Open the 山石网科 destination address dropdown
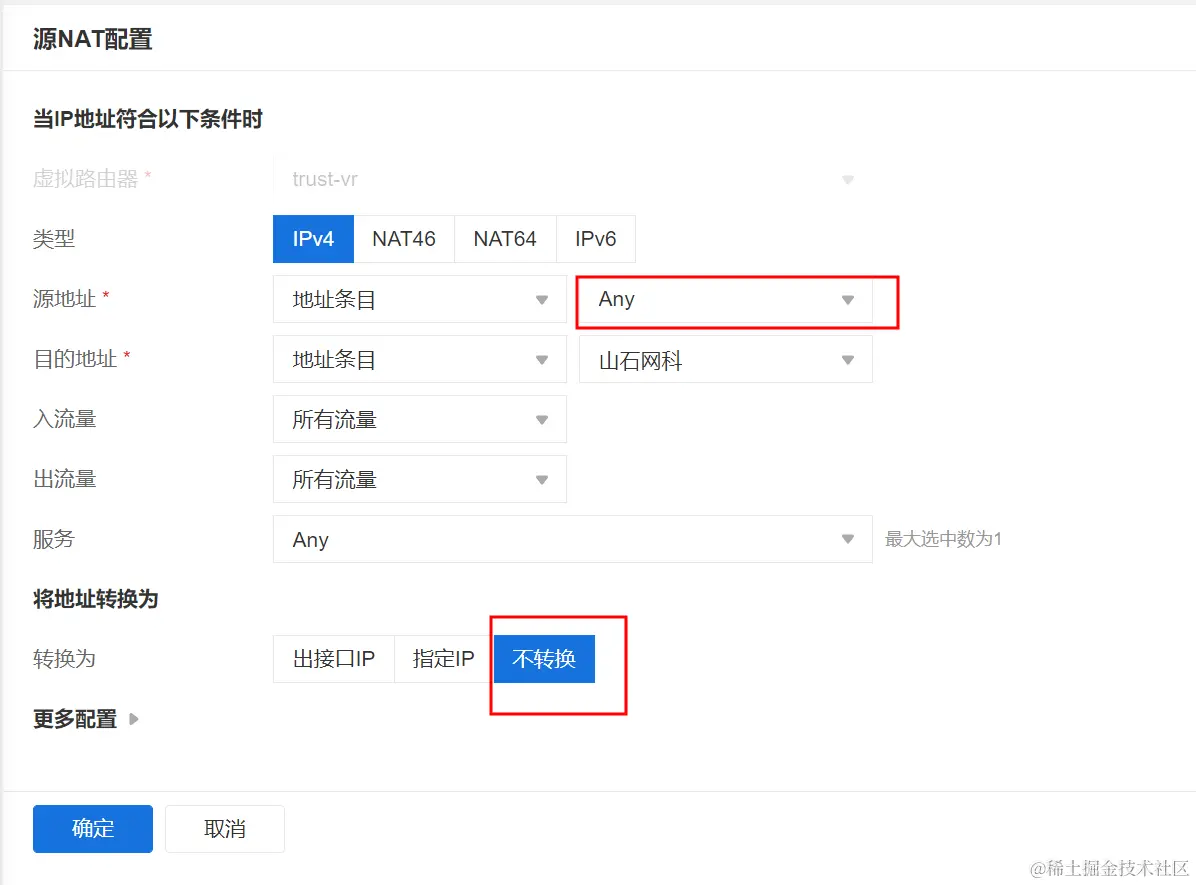The width and height of the screenshot is (1196, 885). point(725,359)
